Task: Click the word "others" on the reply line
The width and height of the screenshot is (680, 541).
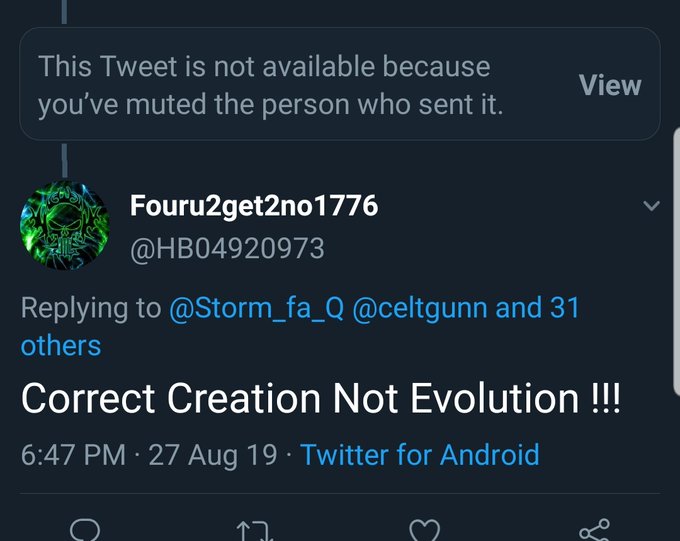Action: (x=61, y=345)
